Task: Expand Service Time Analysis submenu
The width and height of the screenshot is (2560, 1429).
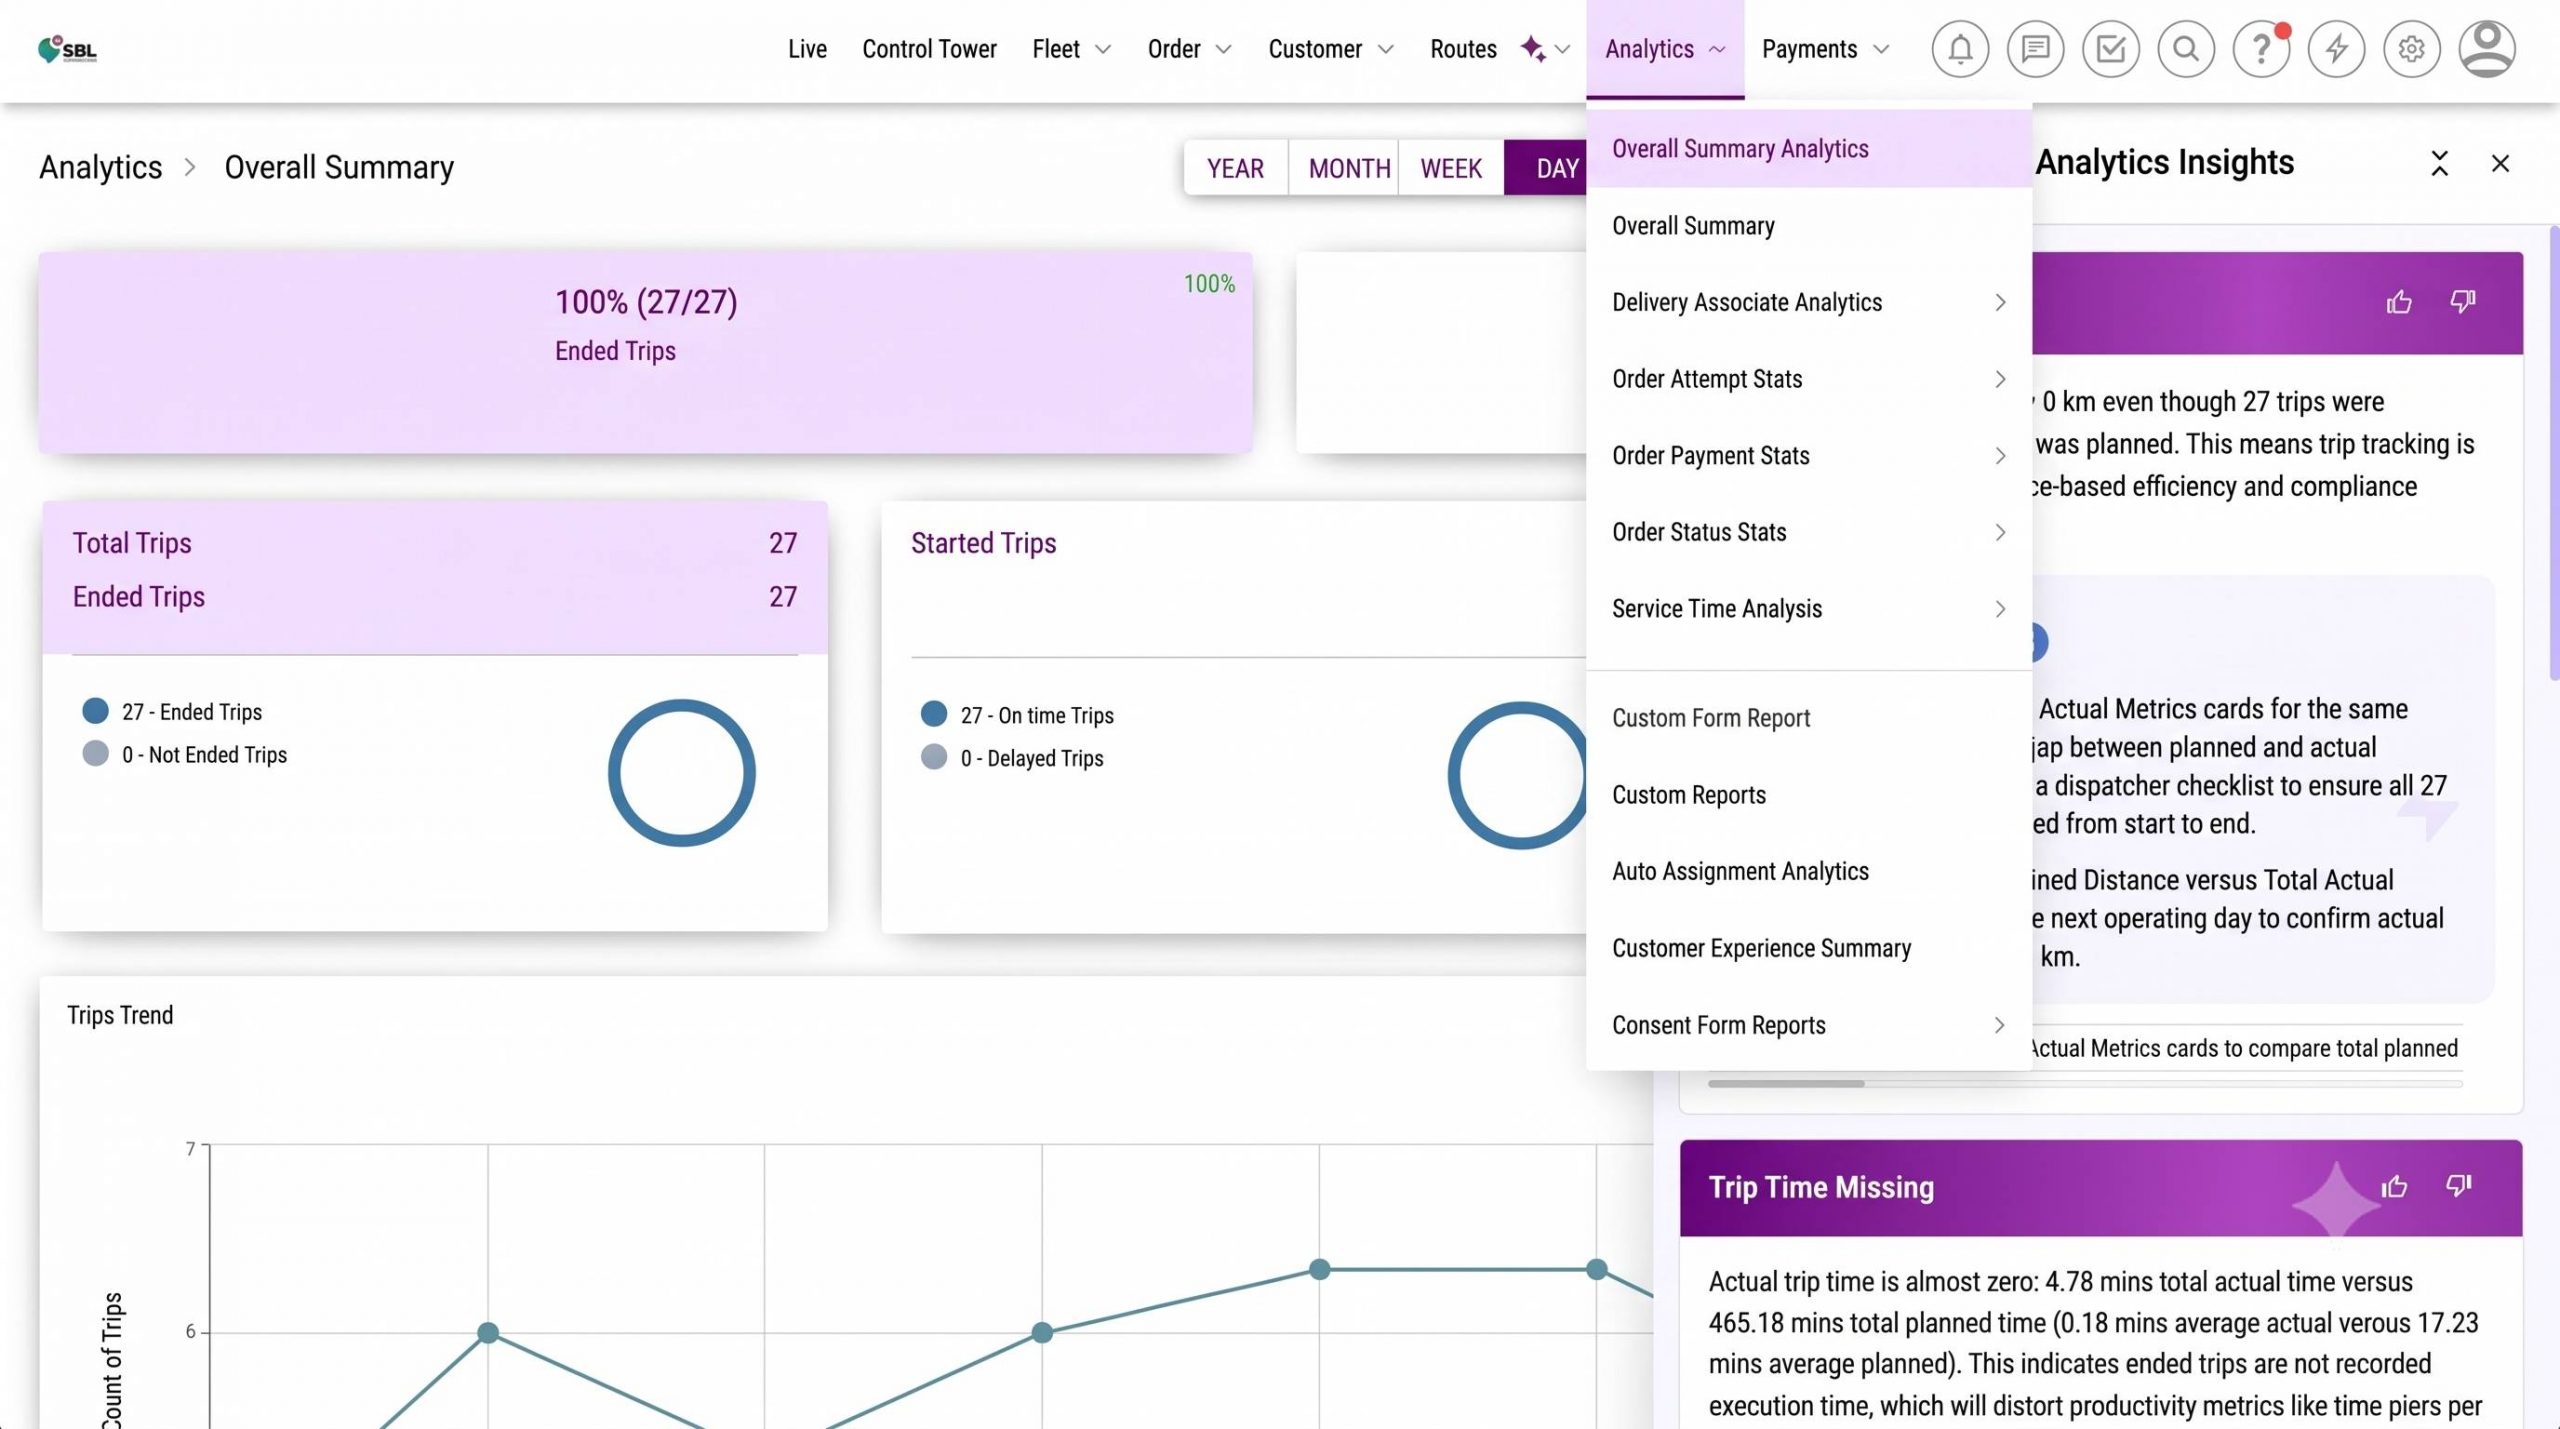Action: tap(1809, 609)
